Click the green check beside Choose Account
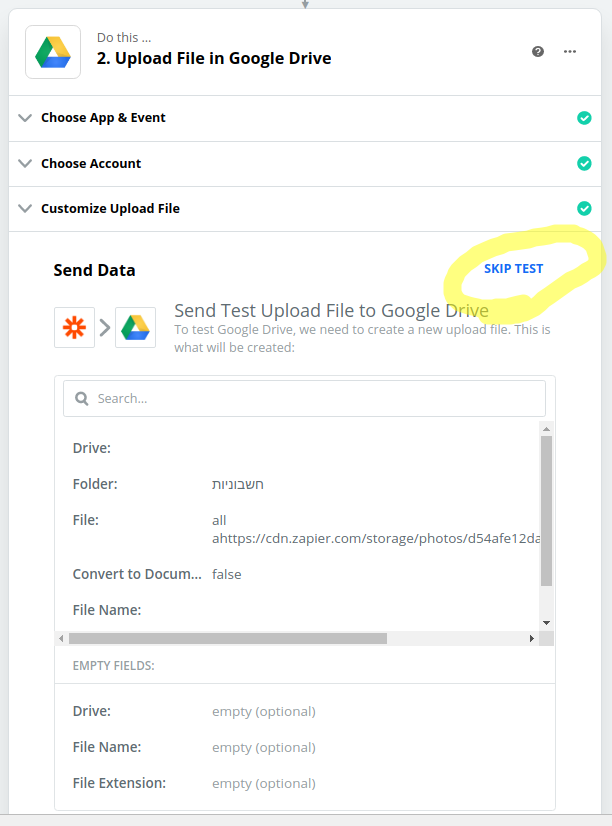612x826 pixels. pos(584,163)
